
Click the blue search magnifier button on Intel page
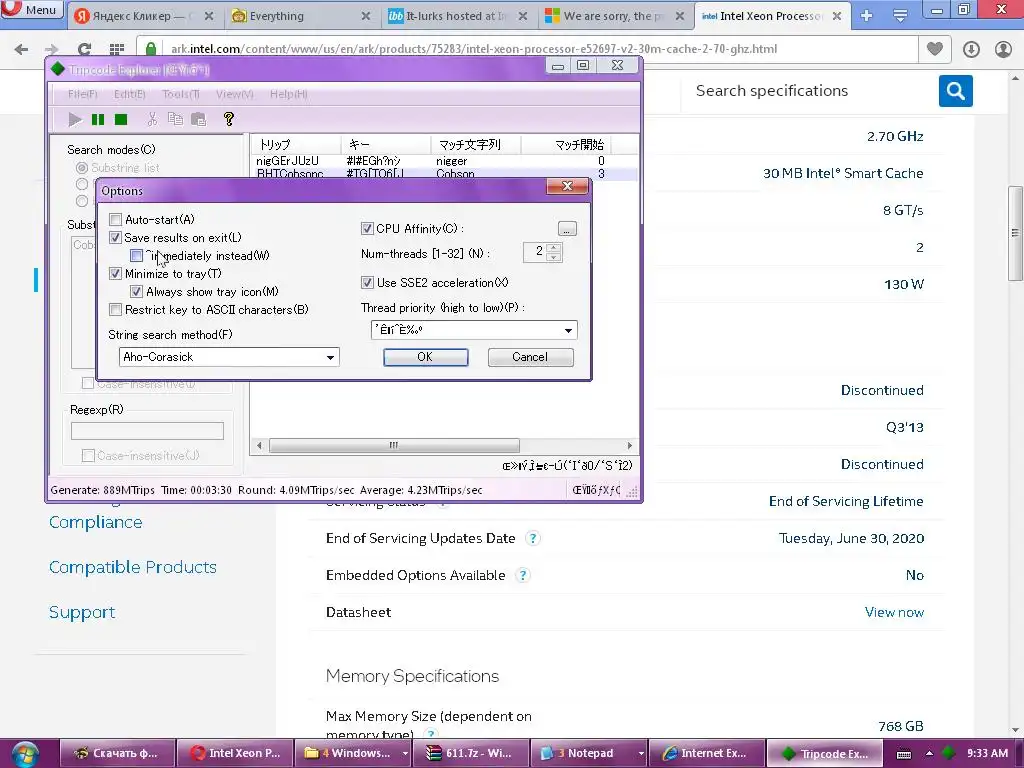pos(955,91)
